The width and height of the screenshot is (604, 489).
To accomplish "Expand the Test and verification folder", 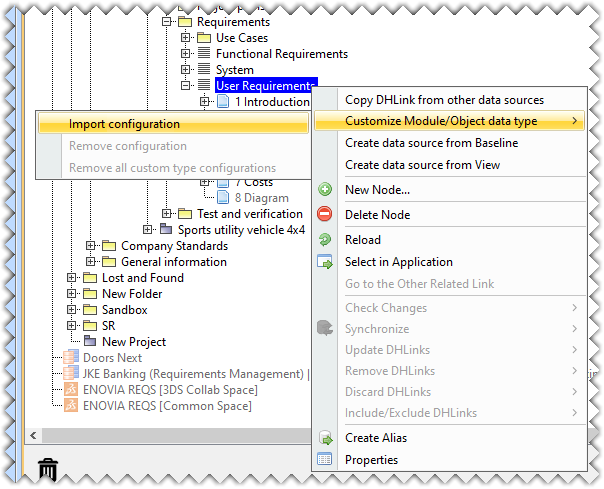I will pos(166,213).
